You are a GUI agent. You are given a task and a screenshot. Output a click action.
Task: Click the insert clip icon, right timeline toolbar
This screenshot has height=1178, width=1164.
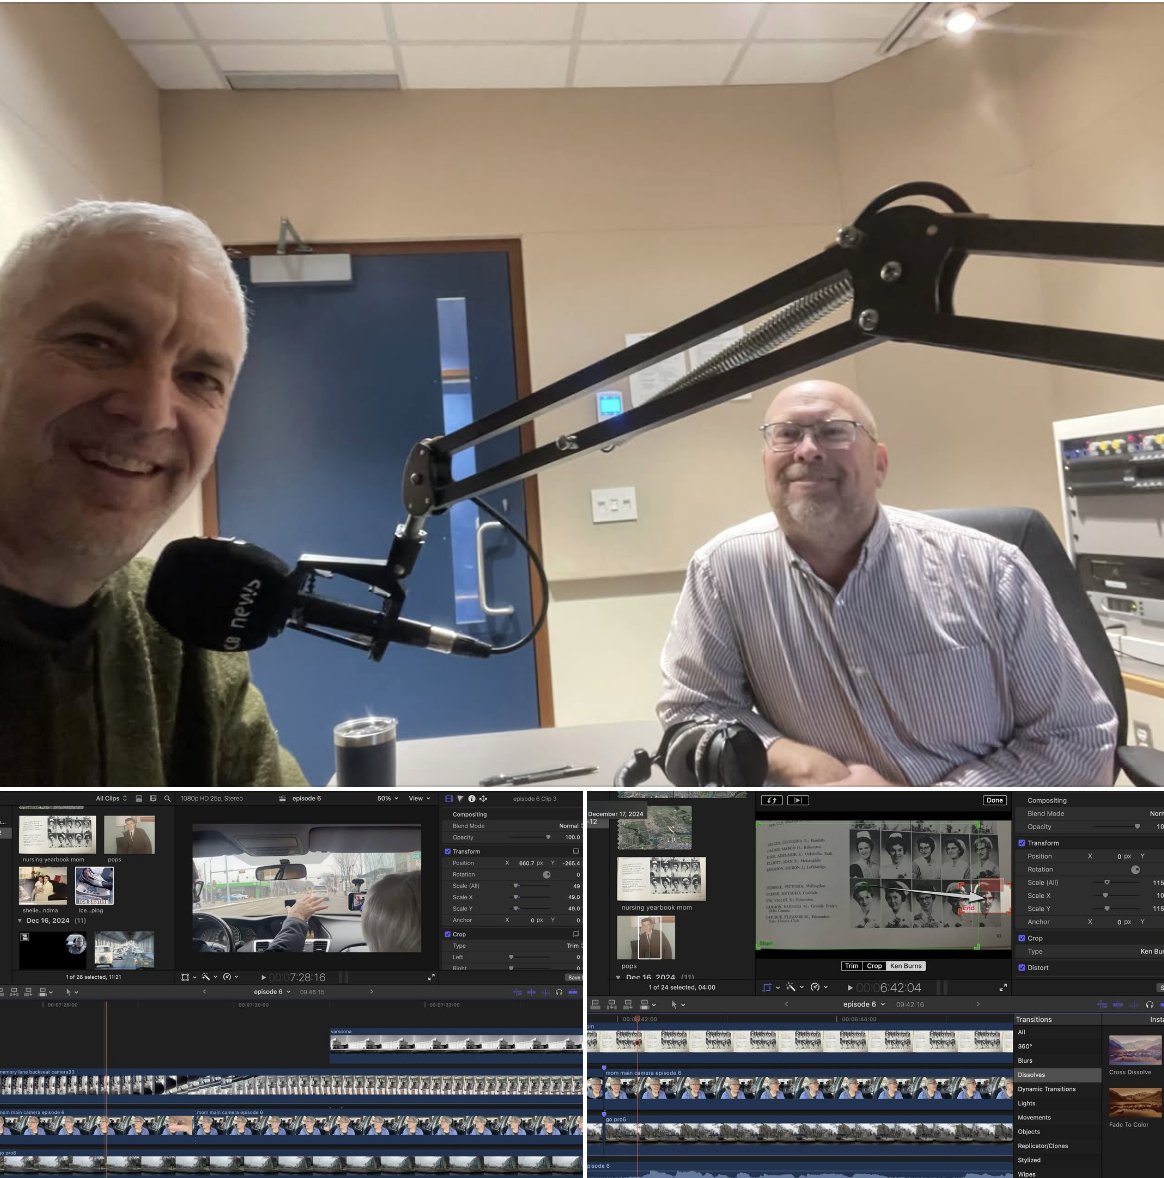[x=612, y=1004]
